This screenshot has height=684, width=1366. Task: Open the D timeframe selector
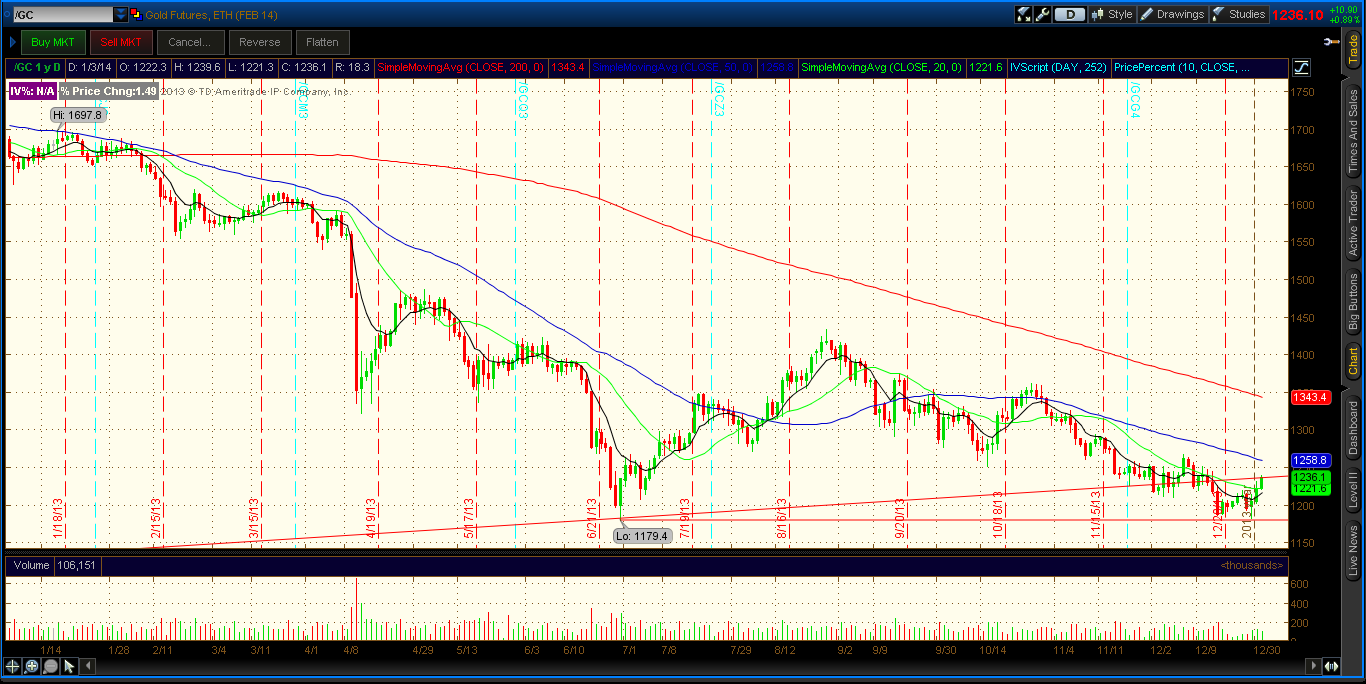[x=1068, y=14]
